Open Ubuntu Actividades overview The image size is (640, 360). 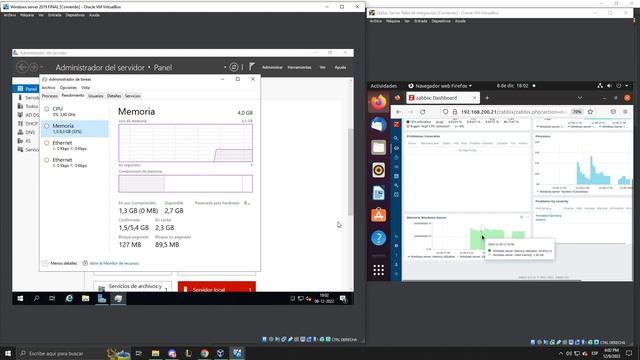(383, 86)
